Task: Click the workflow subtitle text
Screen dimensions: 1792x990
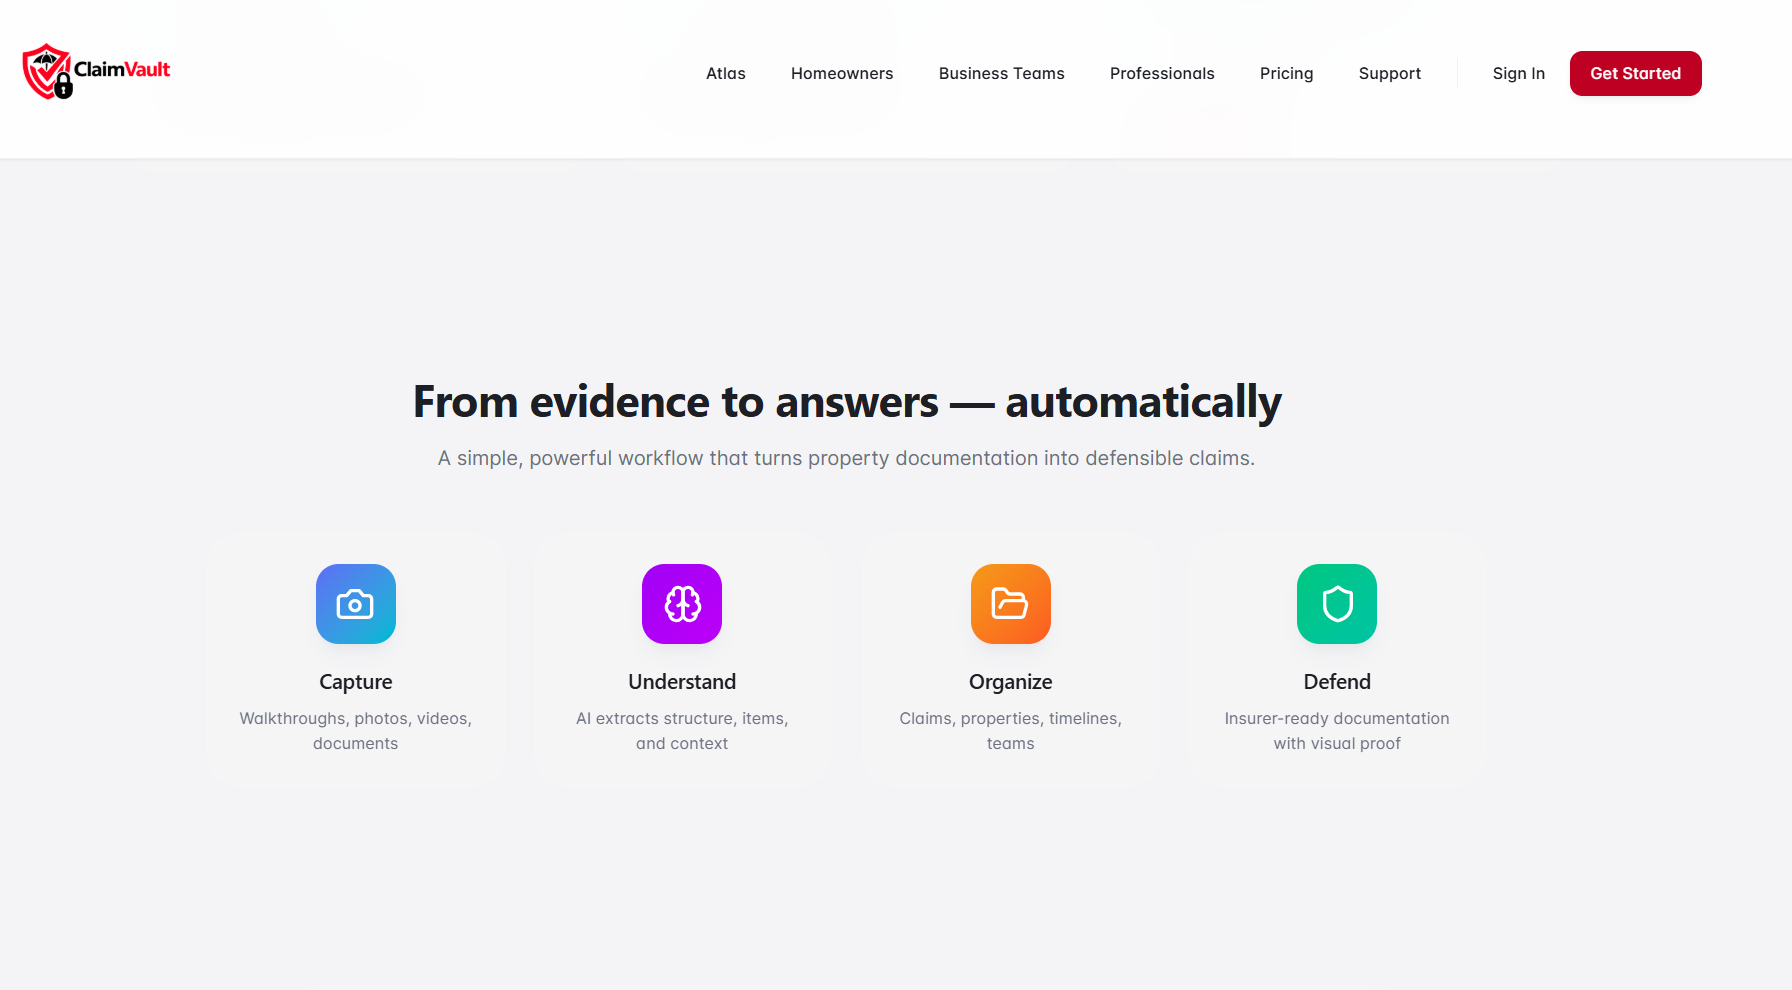Action: (846, 458)
